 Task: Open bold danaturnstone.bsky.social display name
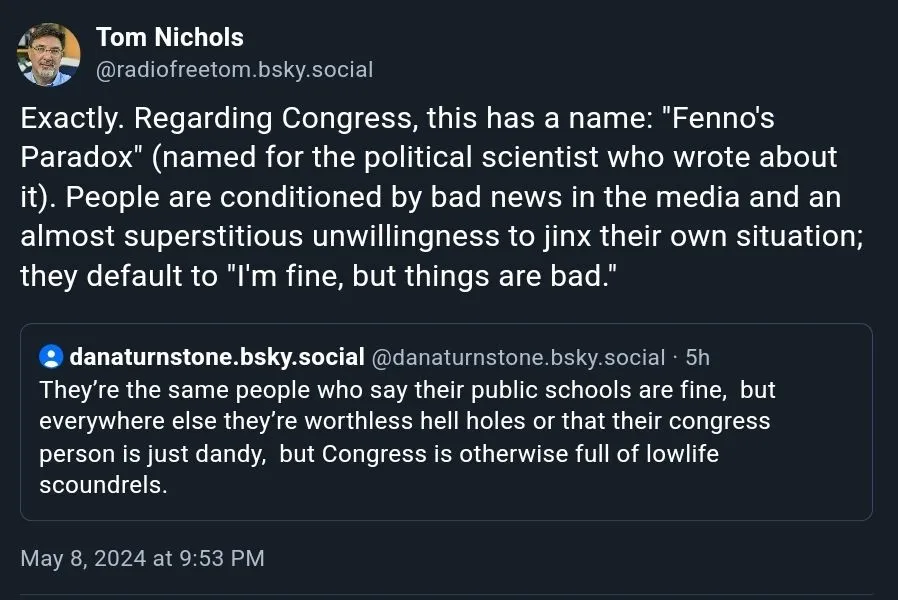tap(216, 357)
